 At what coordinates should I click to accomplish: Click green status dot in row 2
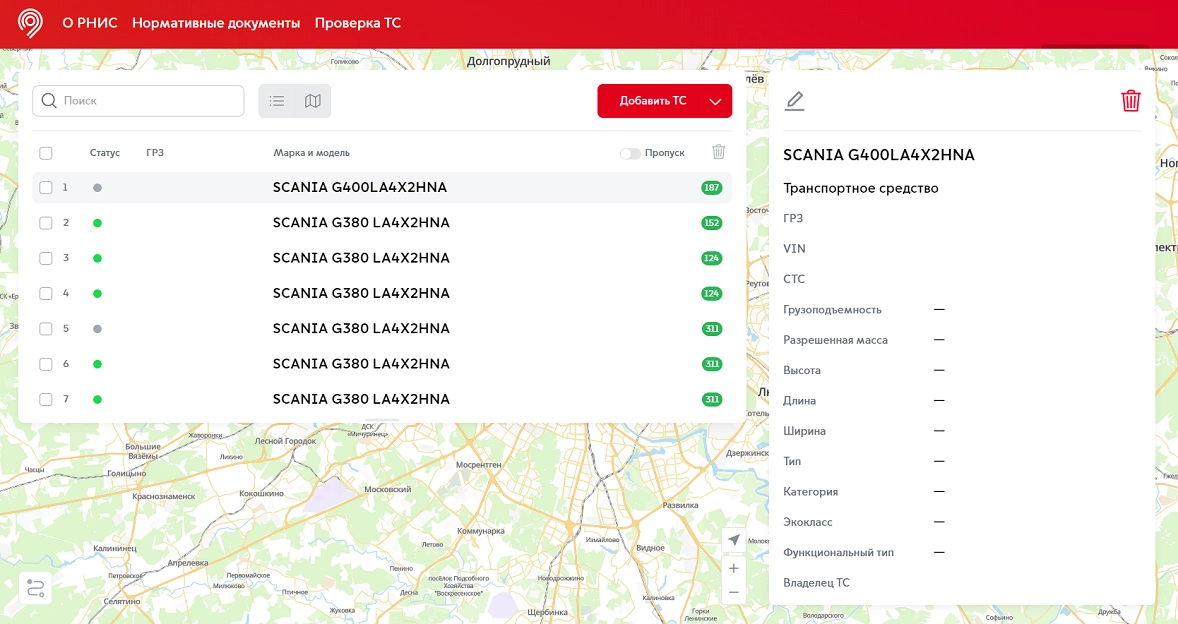[97, 223]
